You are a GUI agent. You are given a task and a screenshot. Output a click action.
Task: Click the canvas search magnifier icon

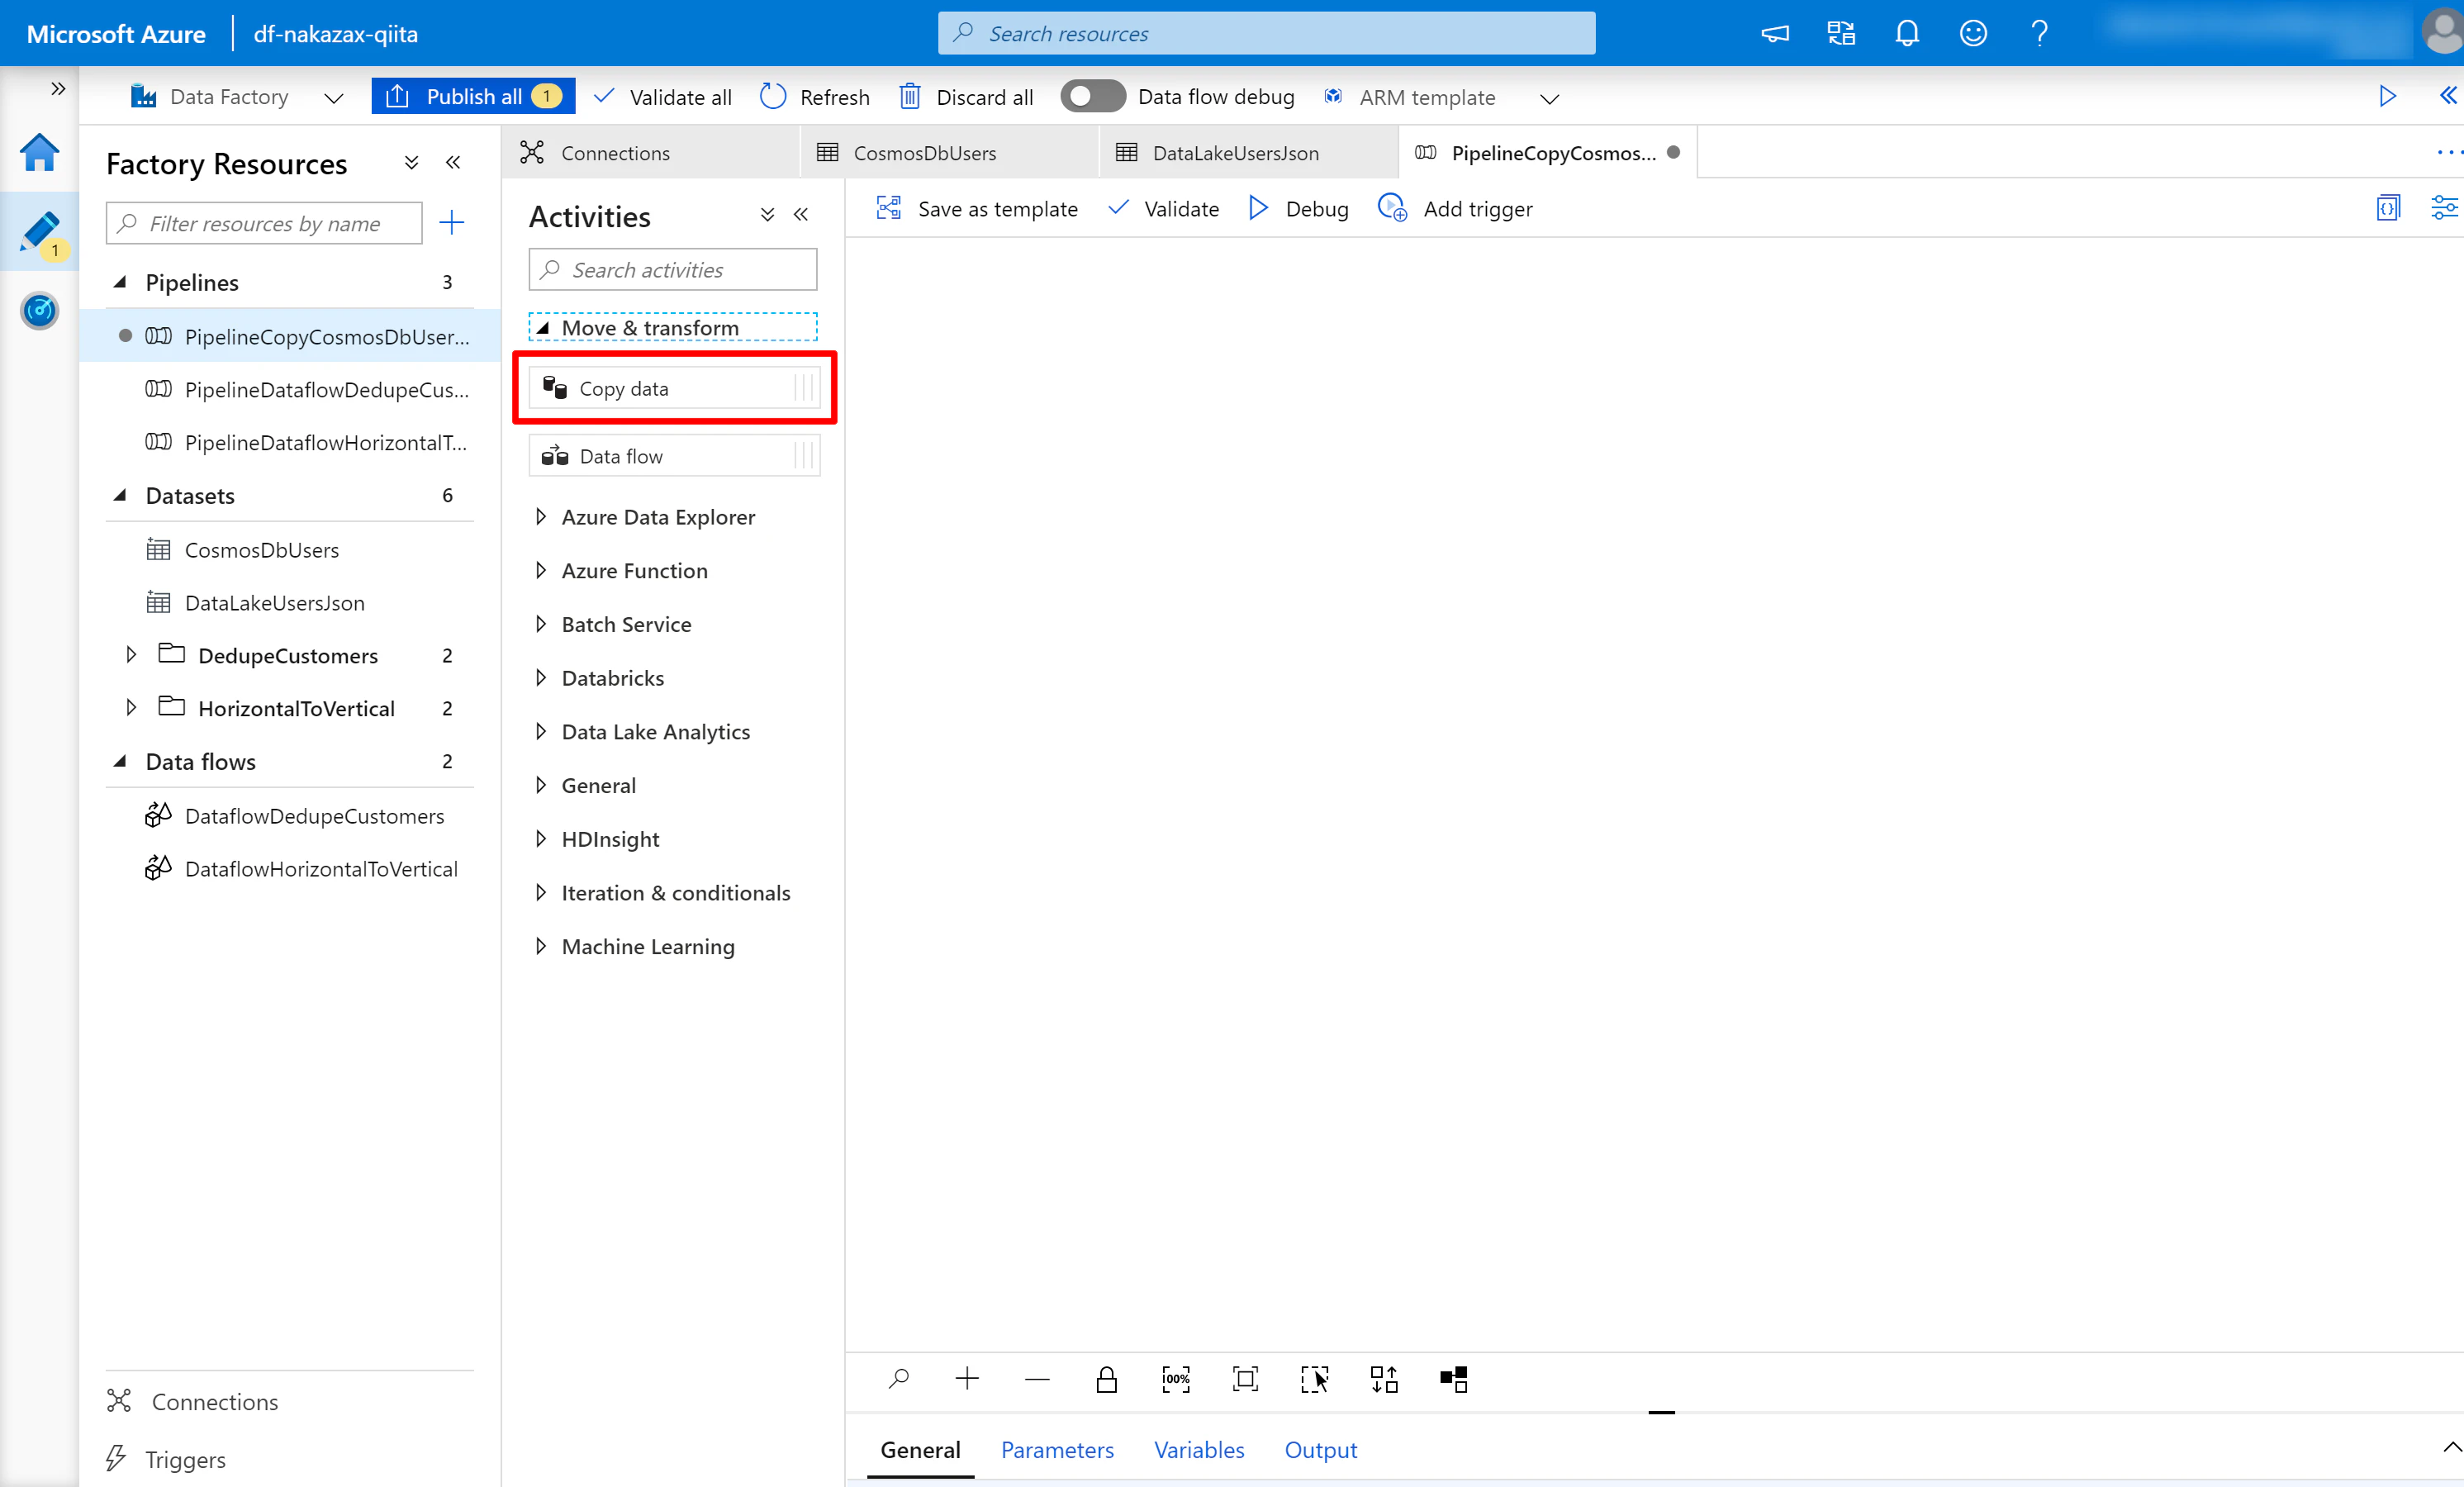click(898, 1380)
